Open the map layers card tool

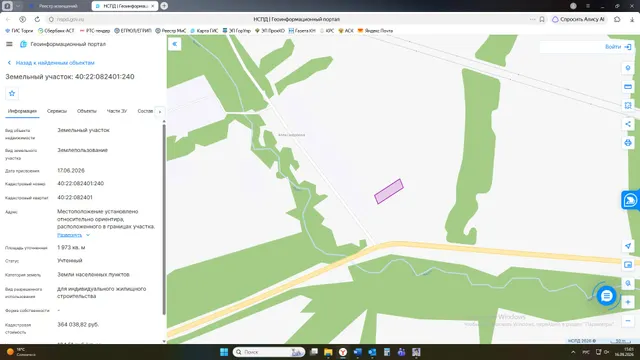click(x=628, y=87)
